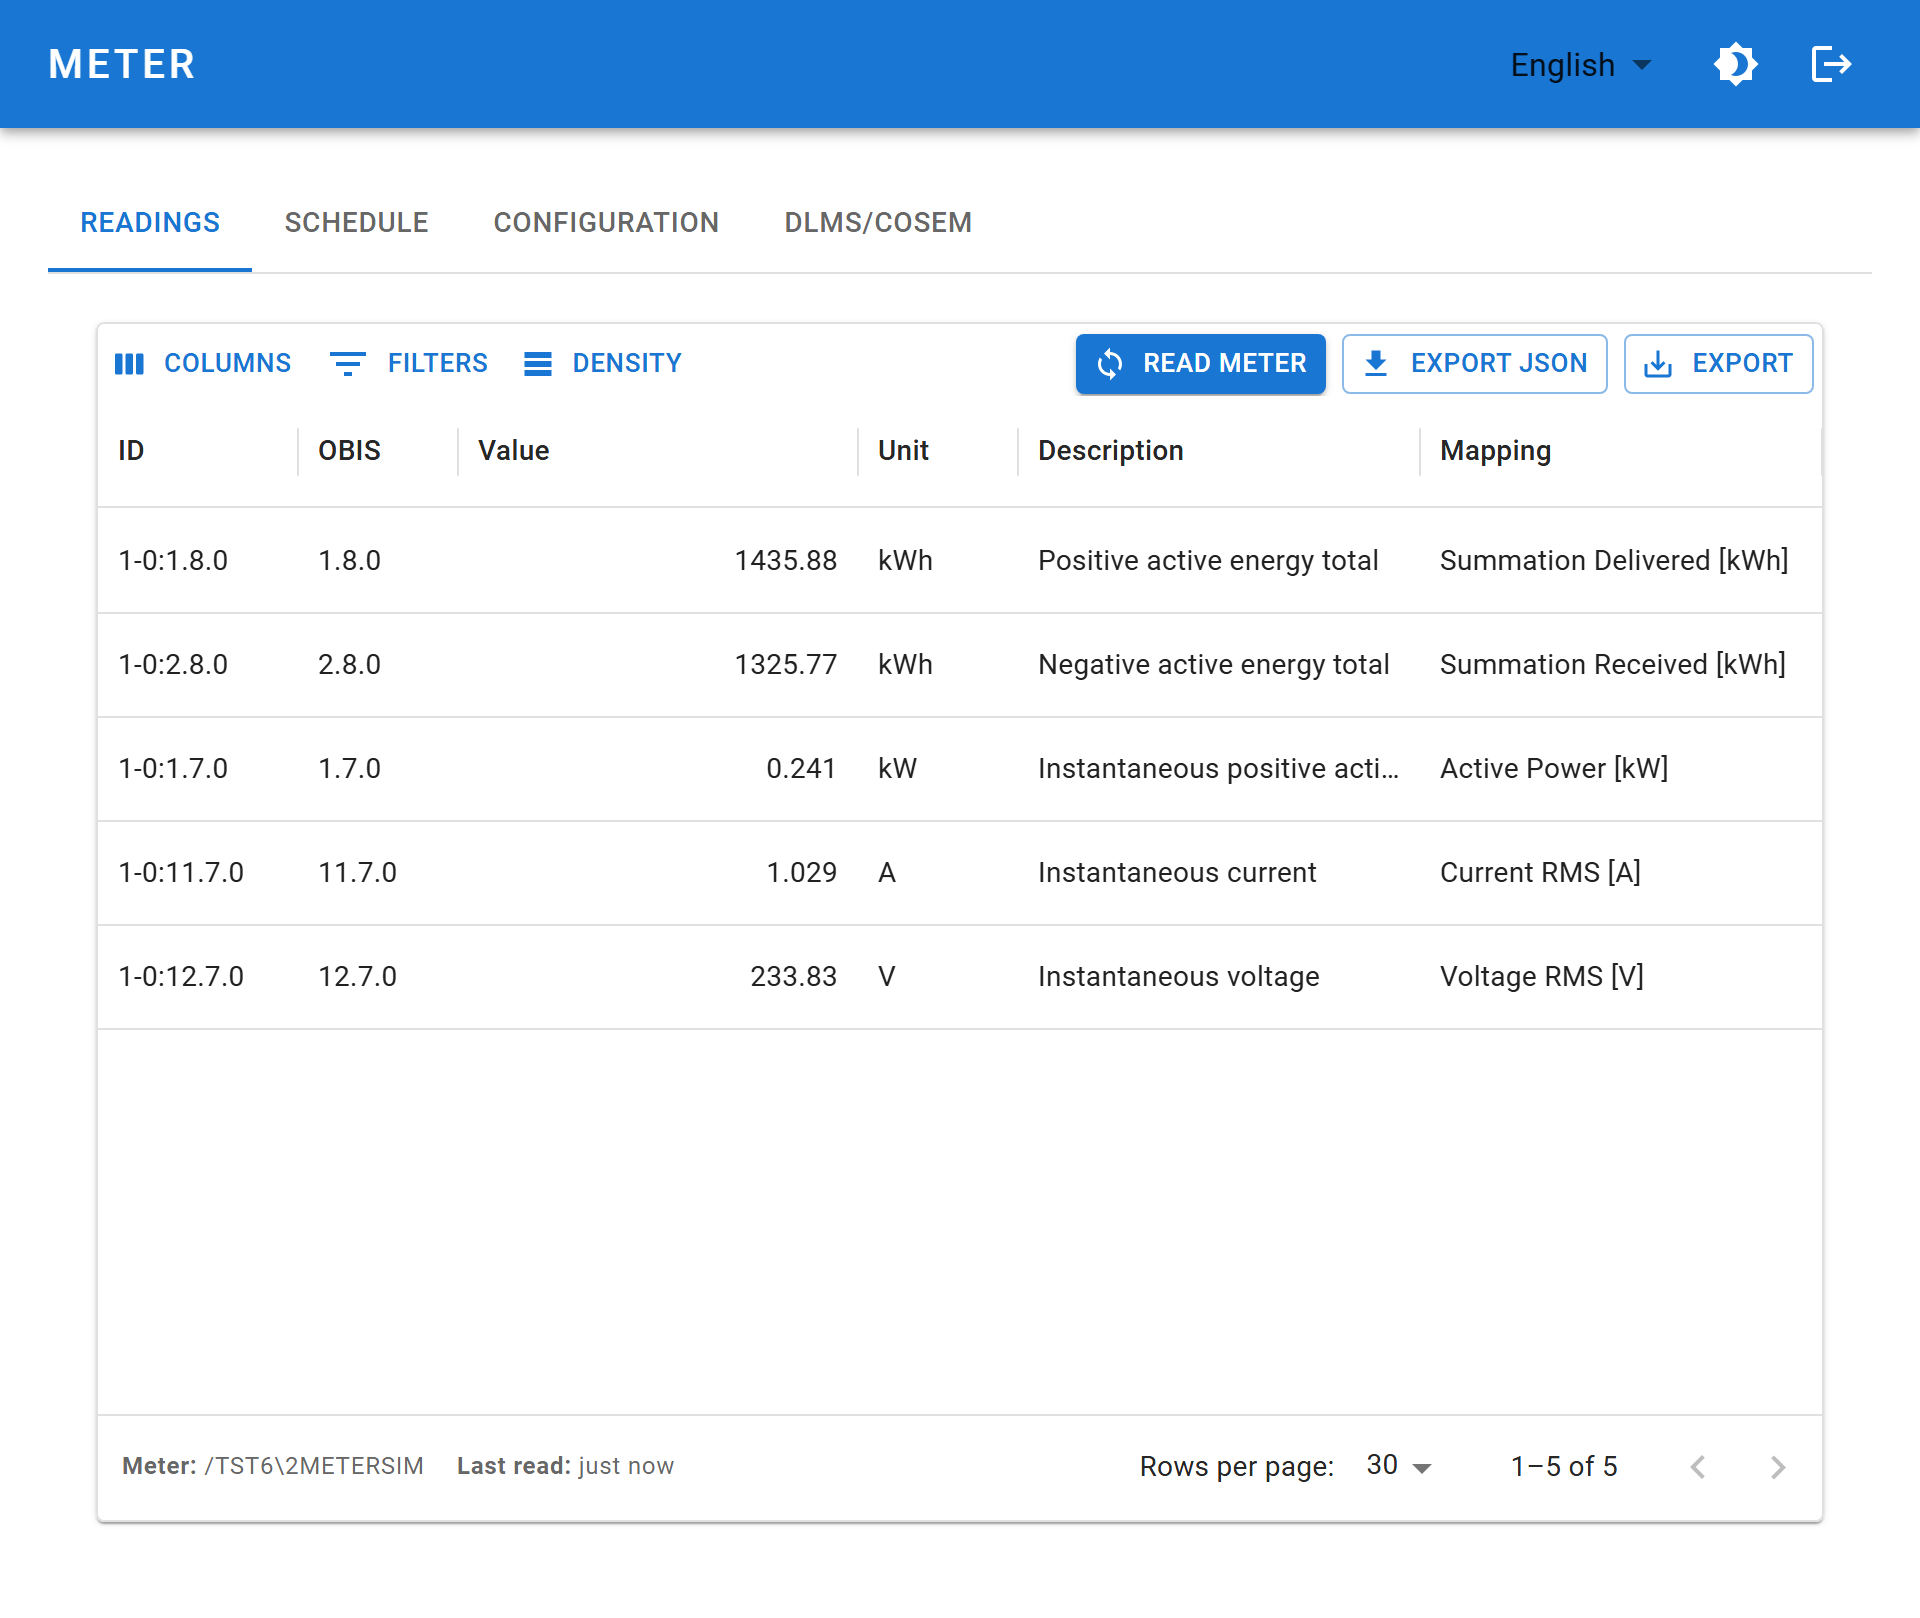Sort by the ID column header

pyautogui.click(x=131, y=451)
